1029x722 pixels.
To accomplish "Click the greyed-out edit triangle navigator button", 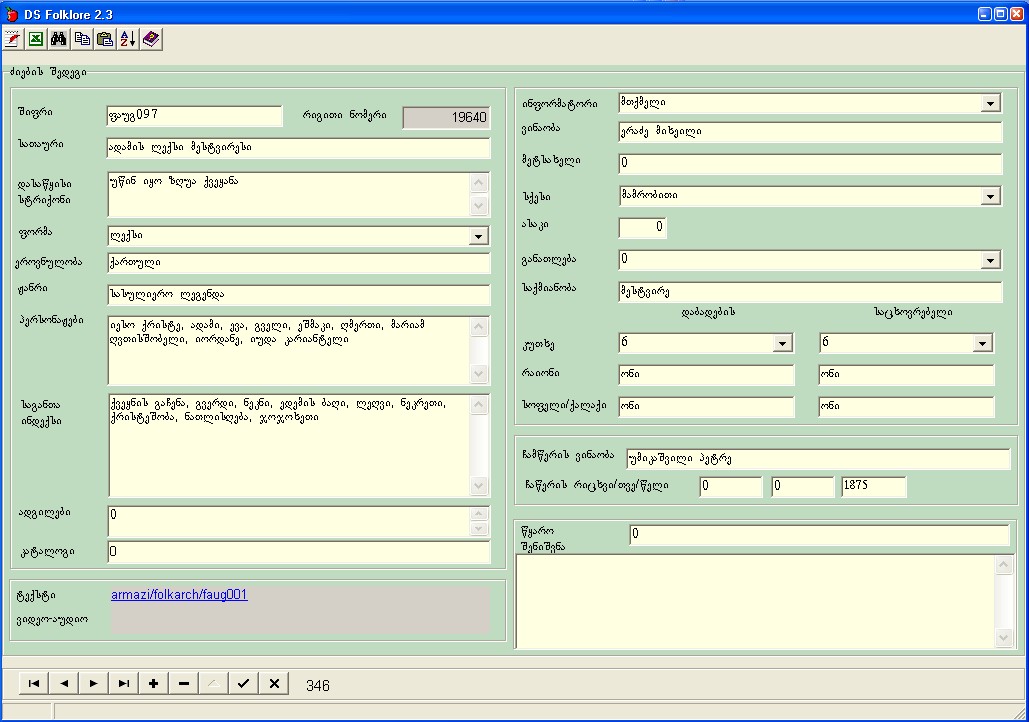I will [x=213, y=683].
